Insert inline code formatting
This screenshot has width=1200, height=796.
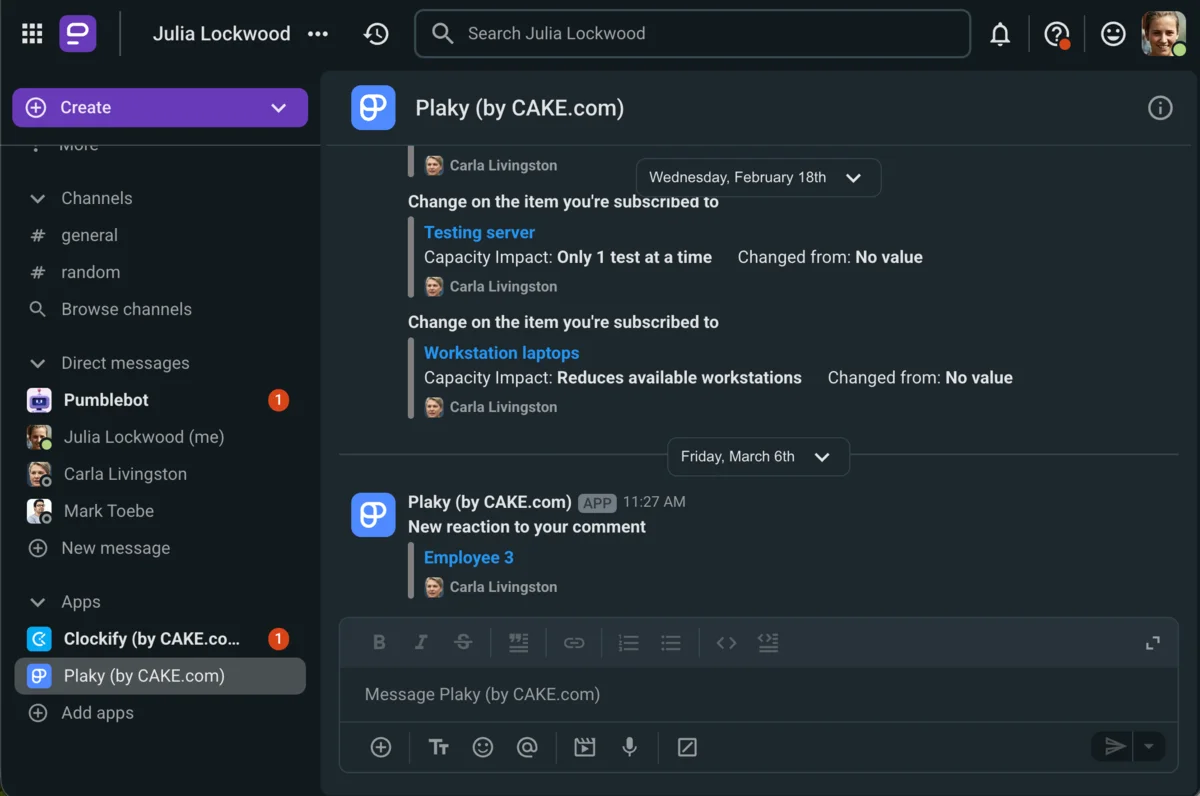pyautogui.click(x=726, y=643)
